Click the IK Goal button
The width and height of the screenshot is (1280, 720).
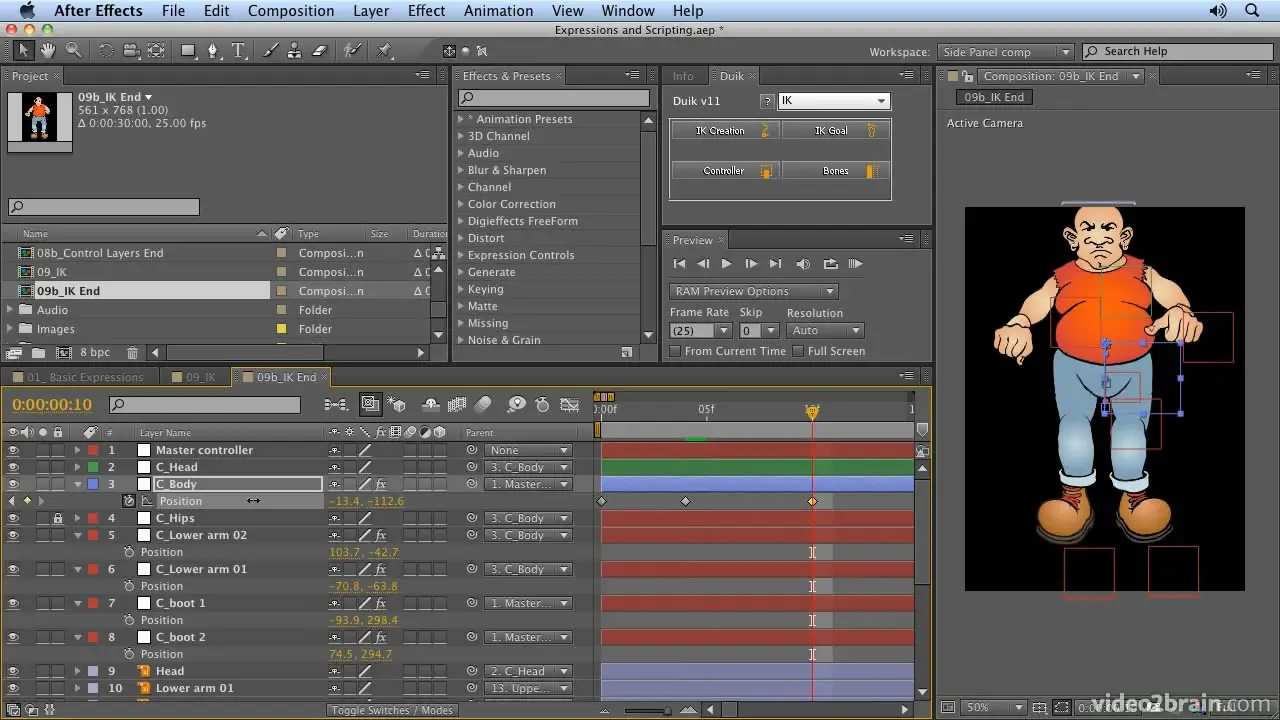click(834, 131)
